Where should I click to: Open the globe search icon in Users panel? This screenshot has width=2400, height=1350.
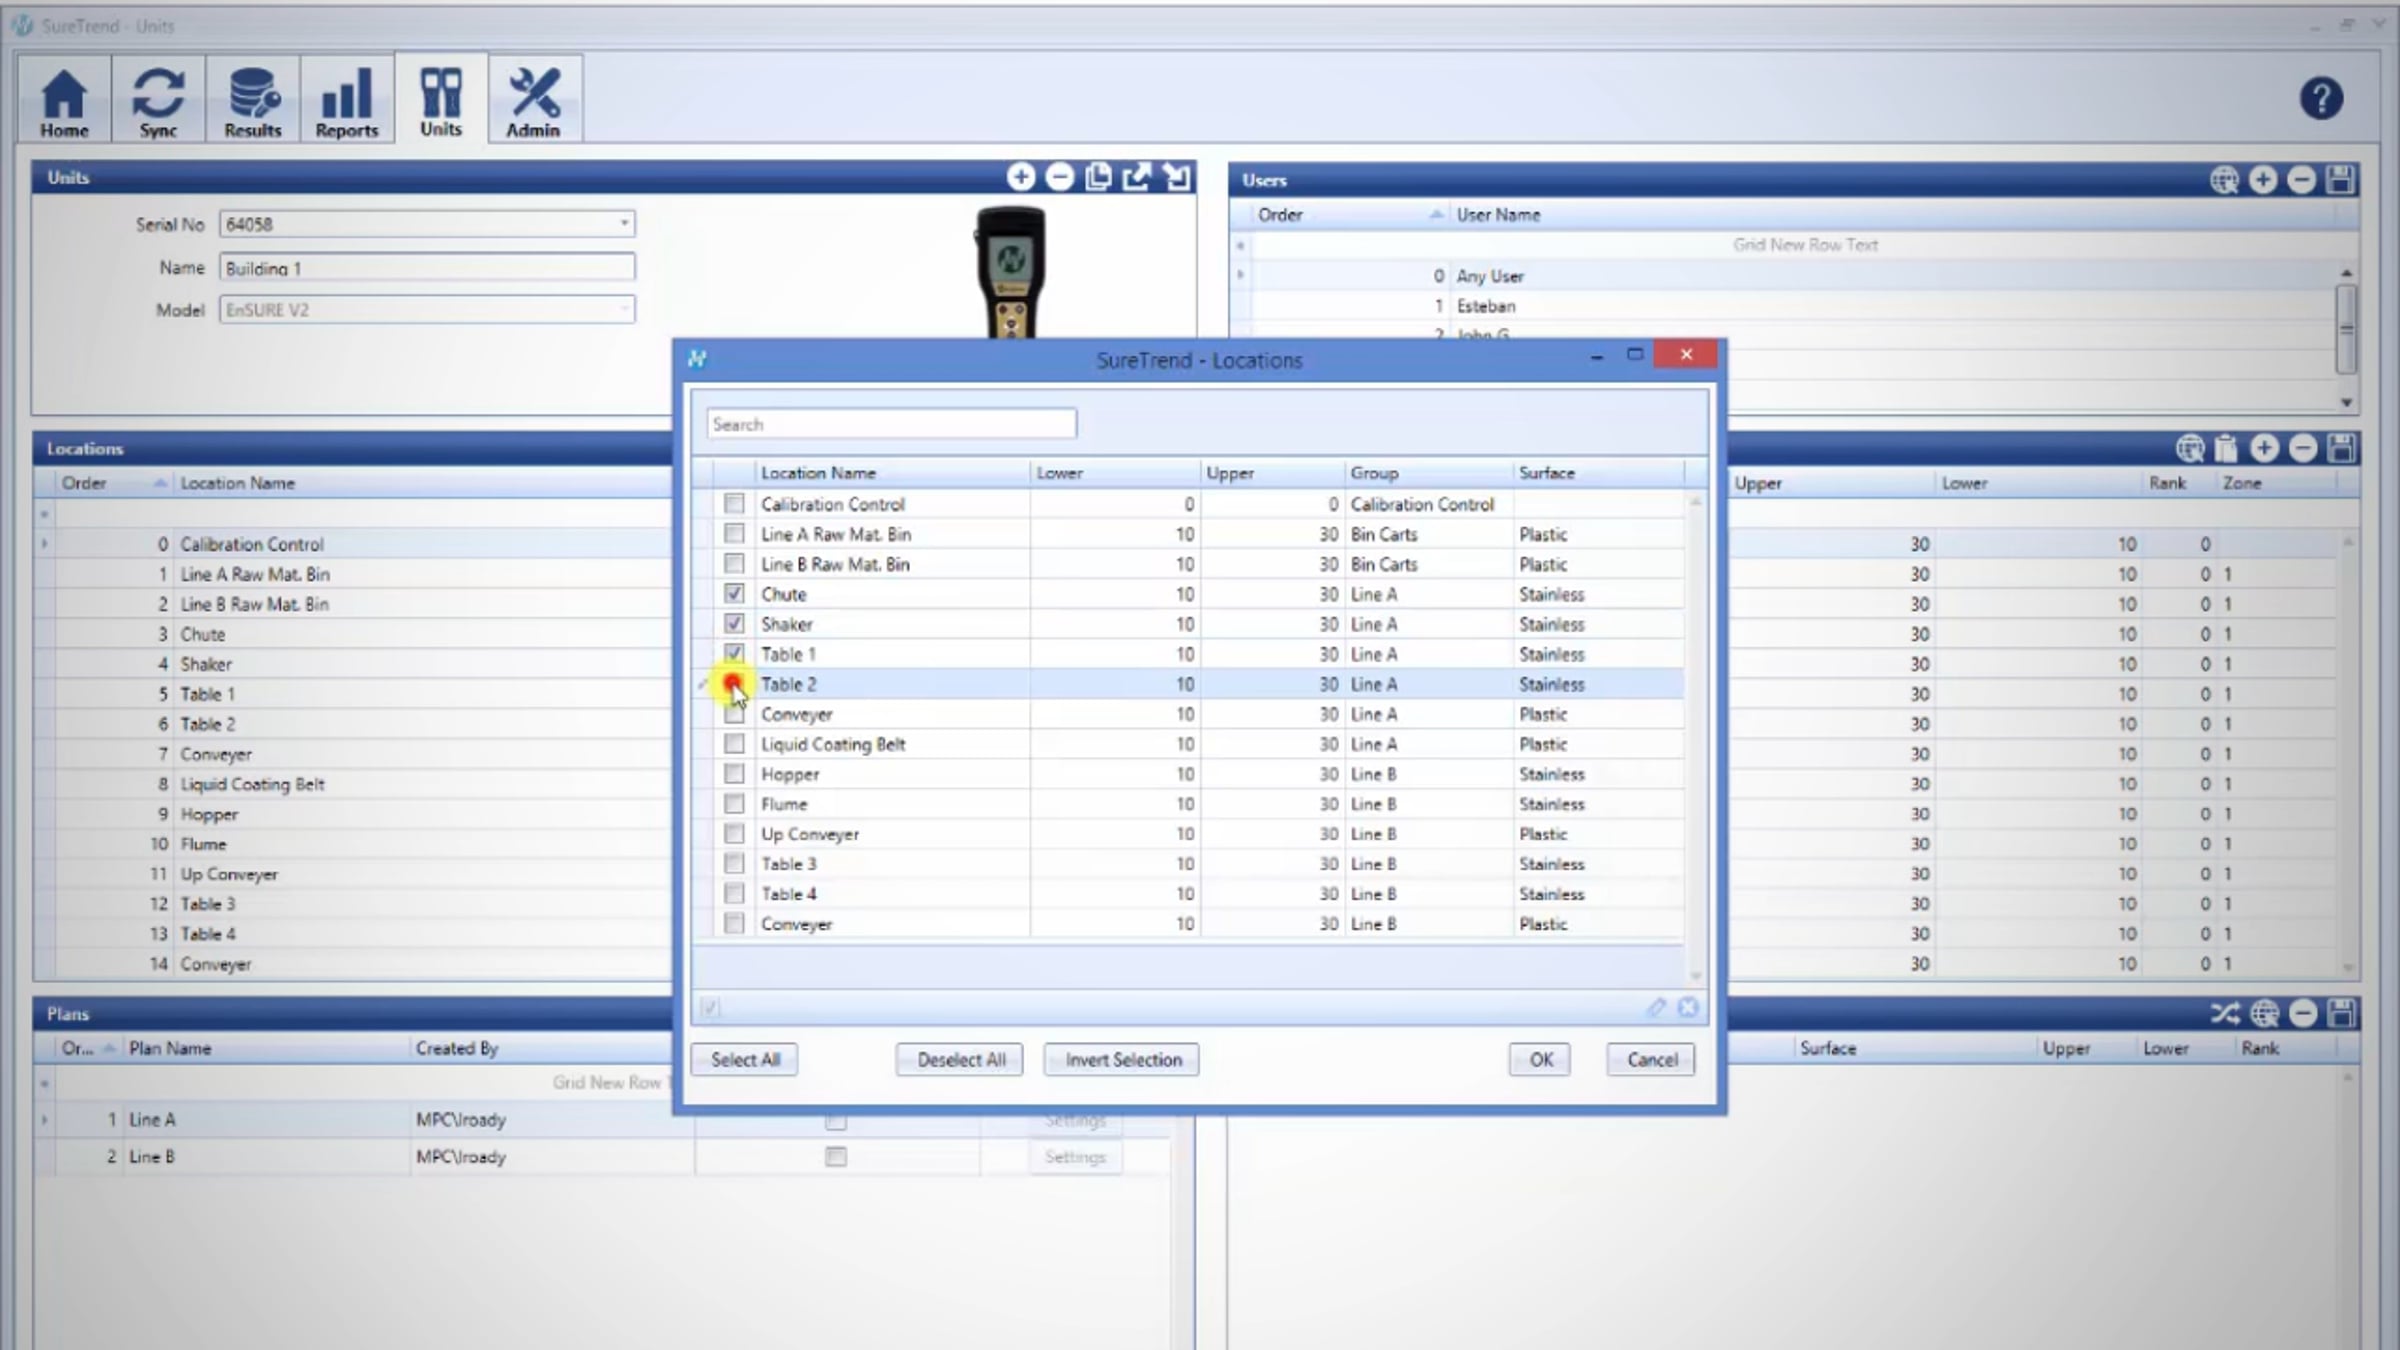tap(2224, 180)
